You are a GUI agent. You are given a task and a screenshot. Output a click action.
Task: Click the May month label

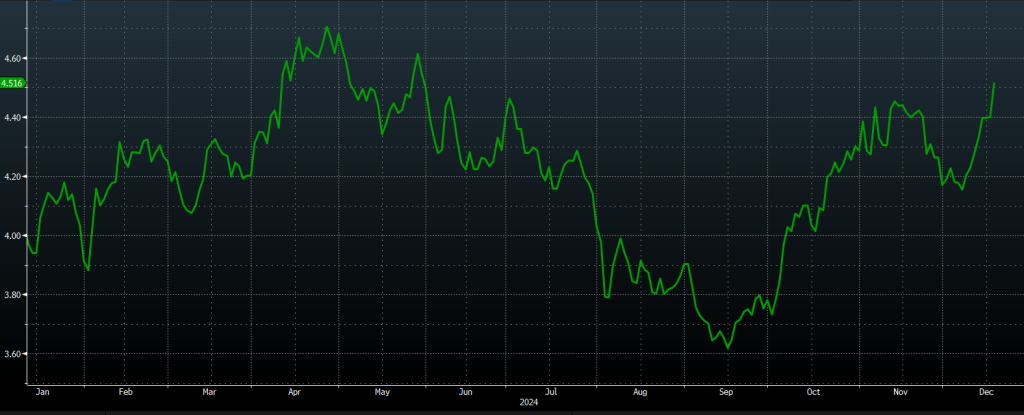tap(382, 392)
